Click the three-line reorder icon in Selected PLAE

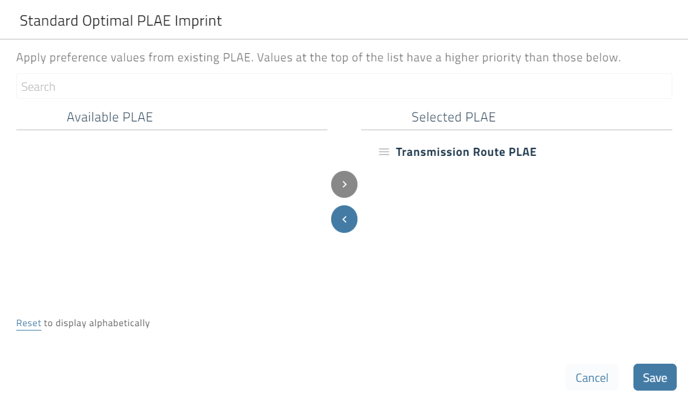click(384, 152)
